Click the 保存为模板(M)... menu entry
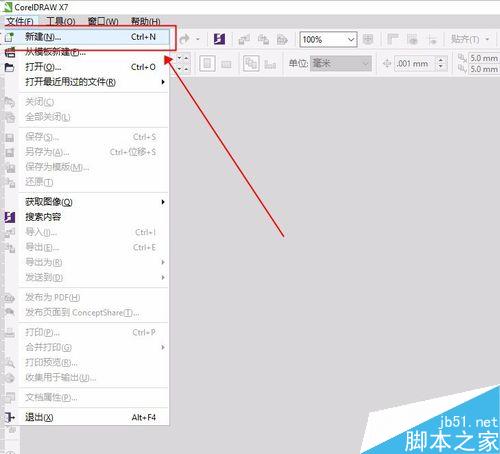The width and height of the screenshot is (500, 454). point(87,167)
